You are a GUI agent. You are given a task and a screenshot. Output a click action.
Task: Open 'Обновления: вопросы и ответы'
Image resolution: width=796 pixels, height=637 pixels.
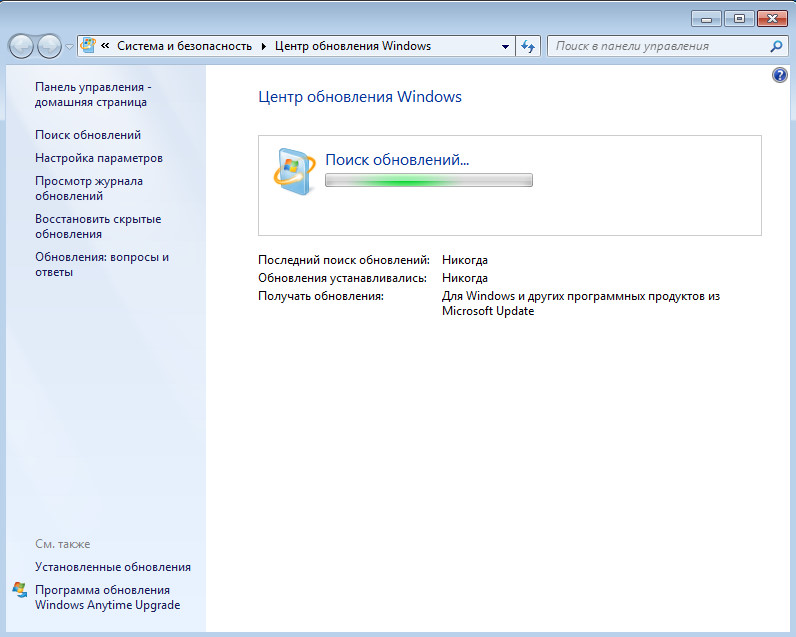102,264
